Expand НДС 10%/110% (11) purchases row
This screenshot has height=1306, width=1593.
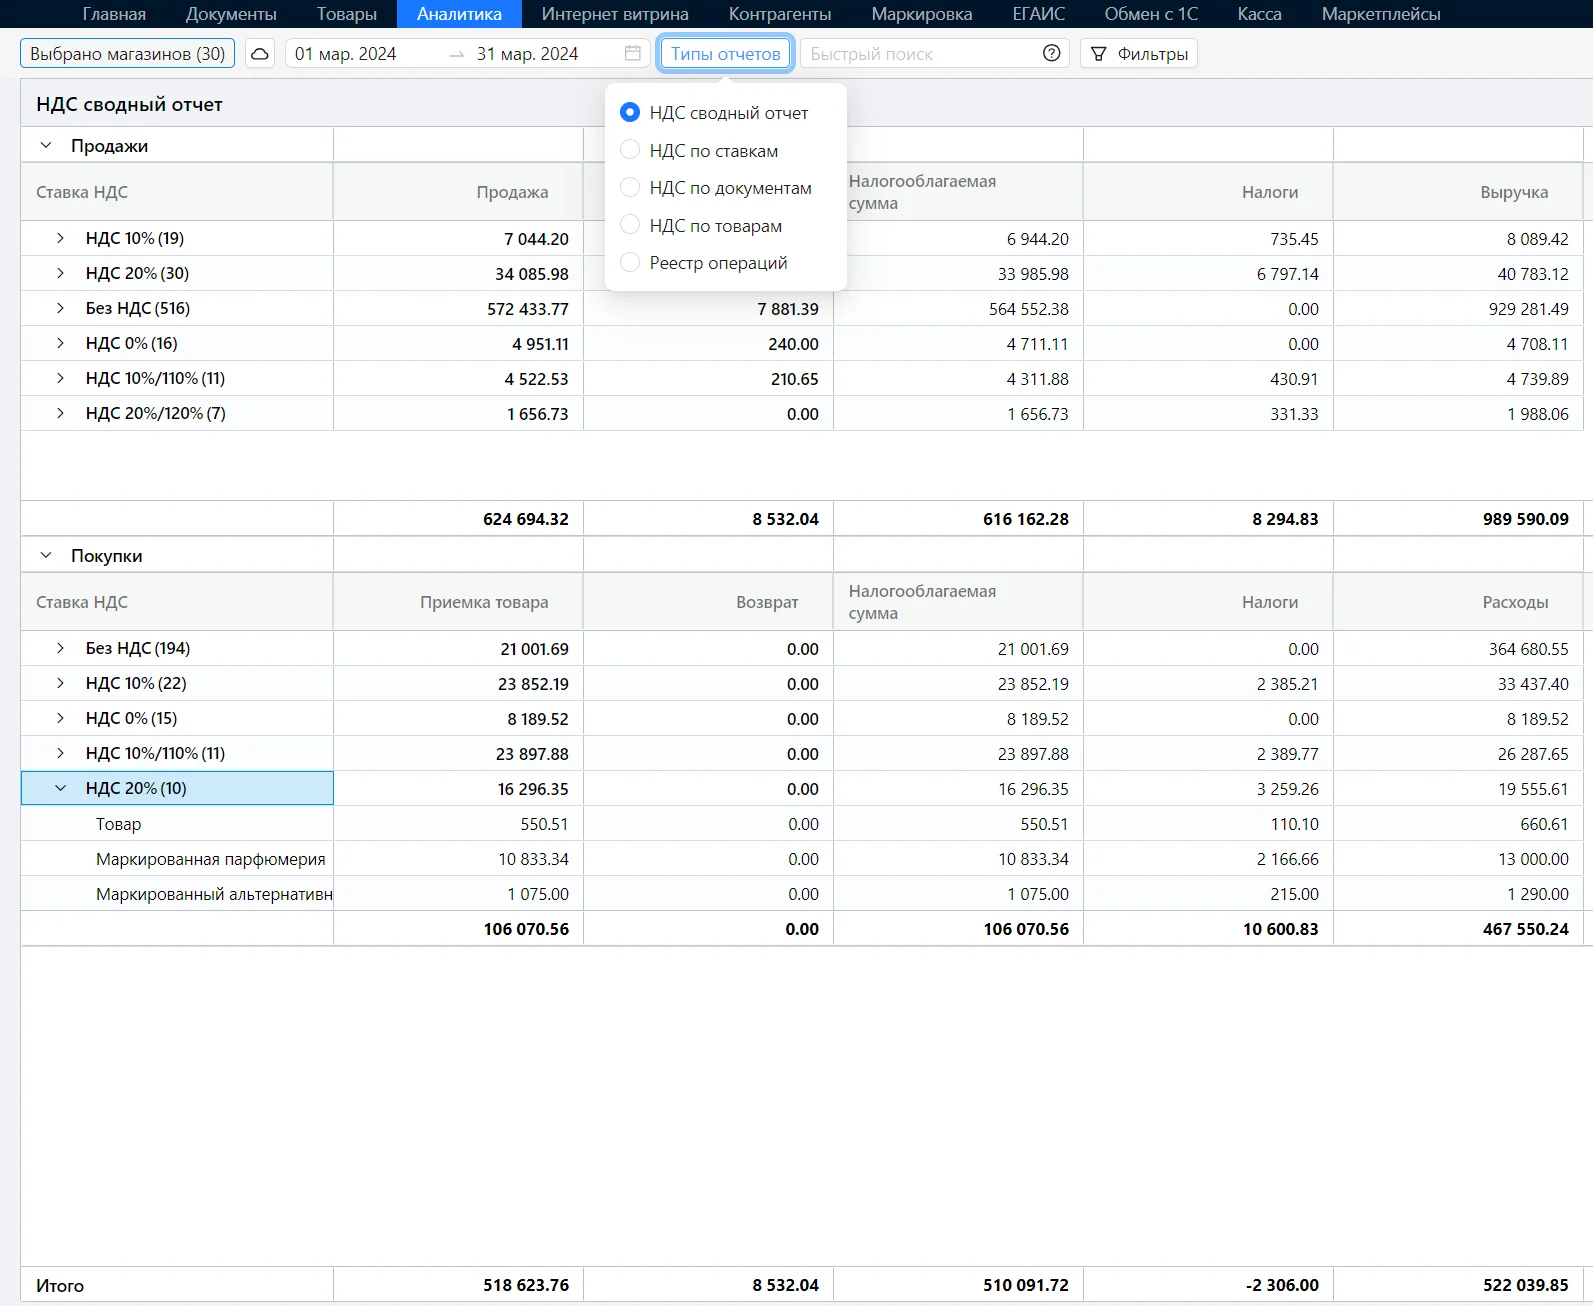[x=60, y=753]
